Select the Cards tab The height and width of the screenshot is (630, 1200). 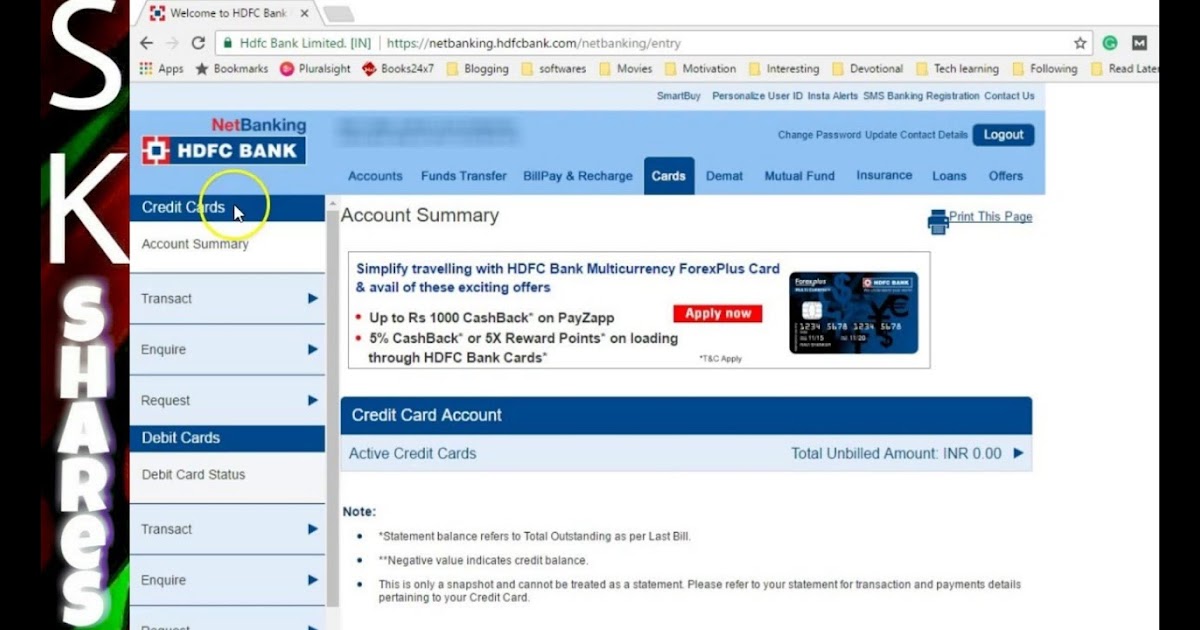pos(669,176)
